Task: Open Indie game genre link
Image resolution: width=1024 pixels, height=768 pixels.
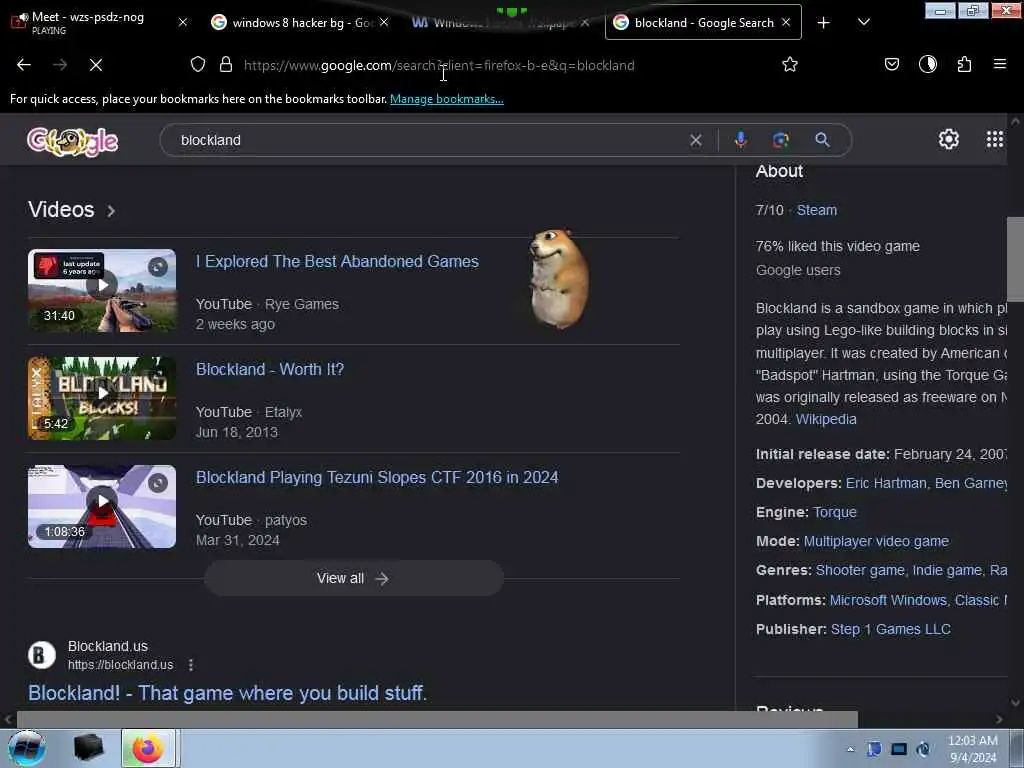Action: pyautogui.click(x=946, y=570)
